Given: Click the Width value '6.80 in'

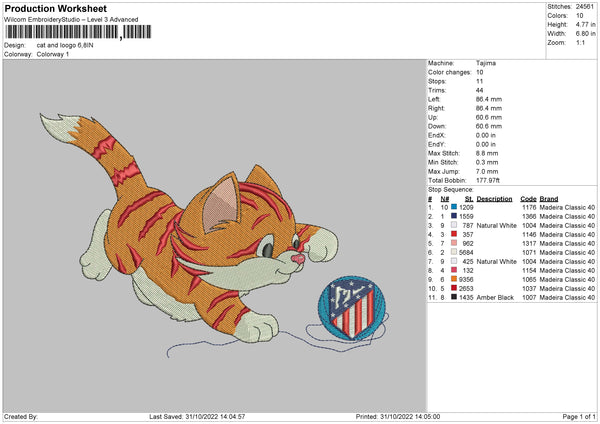Looking at the screenshot, I should coord(585,34).
